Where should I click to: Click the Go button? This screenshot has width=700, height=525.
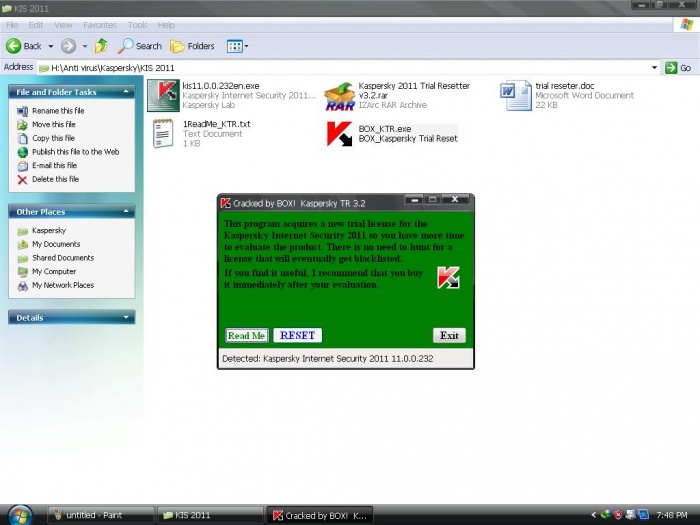(678, 68)
